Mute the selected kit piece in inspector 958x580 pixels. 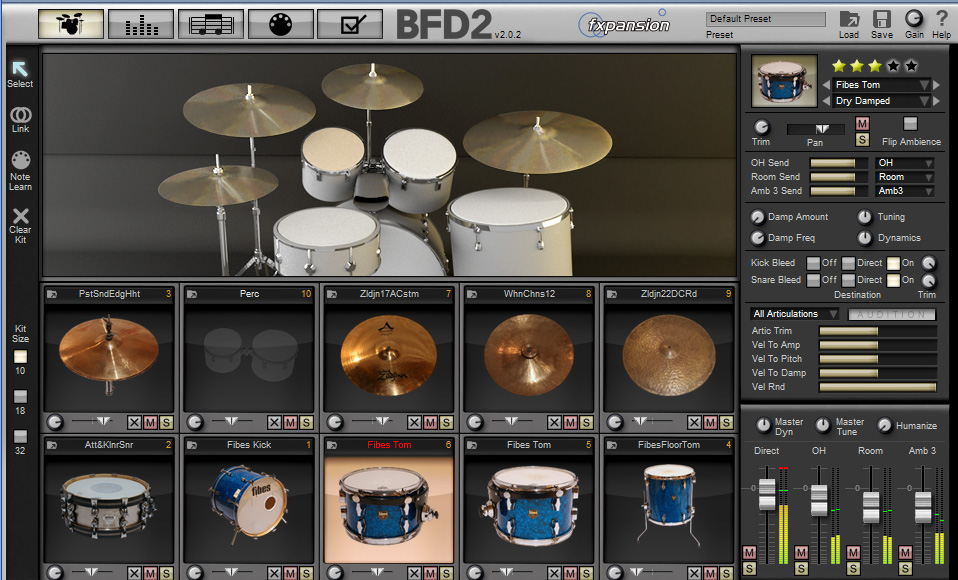pyautogui.click(x=862, y=124)
